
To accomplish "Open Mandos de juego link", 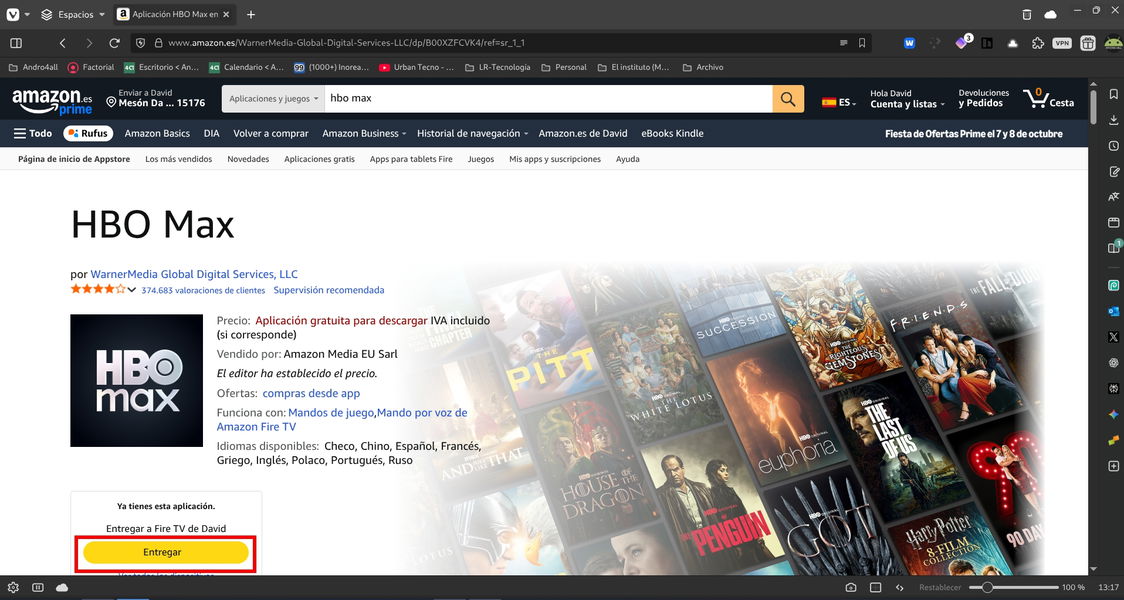I will coord(331,412).
